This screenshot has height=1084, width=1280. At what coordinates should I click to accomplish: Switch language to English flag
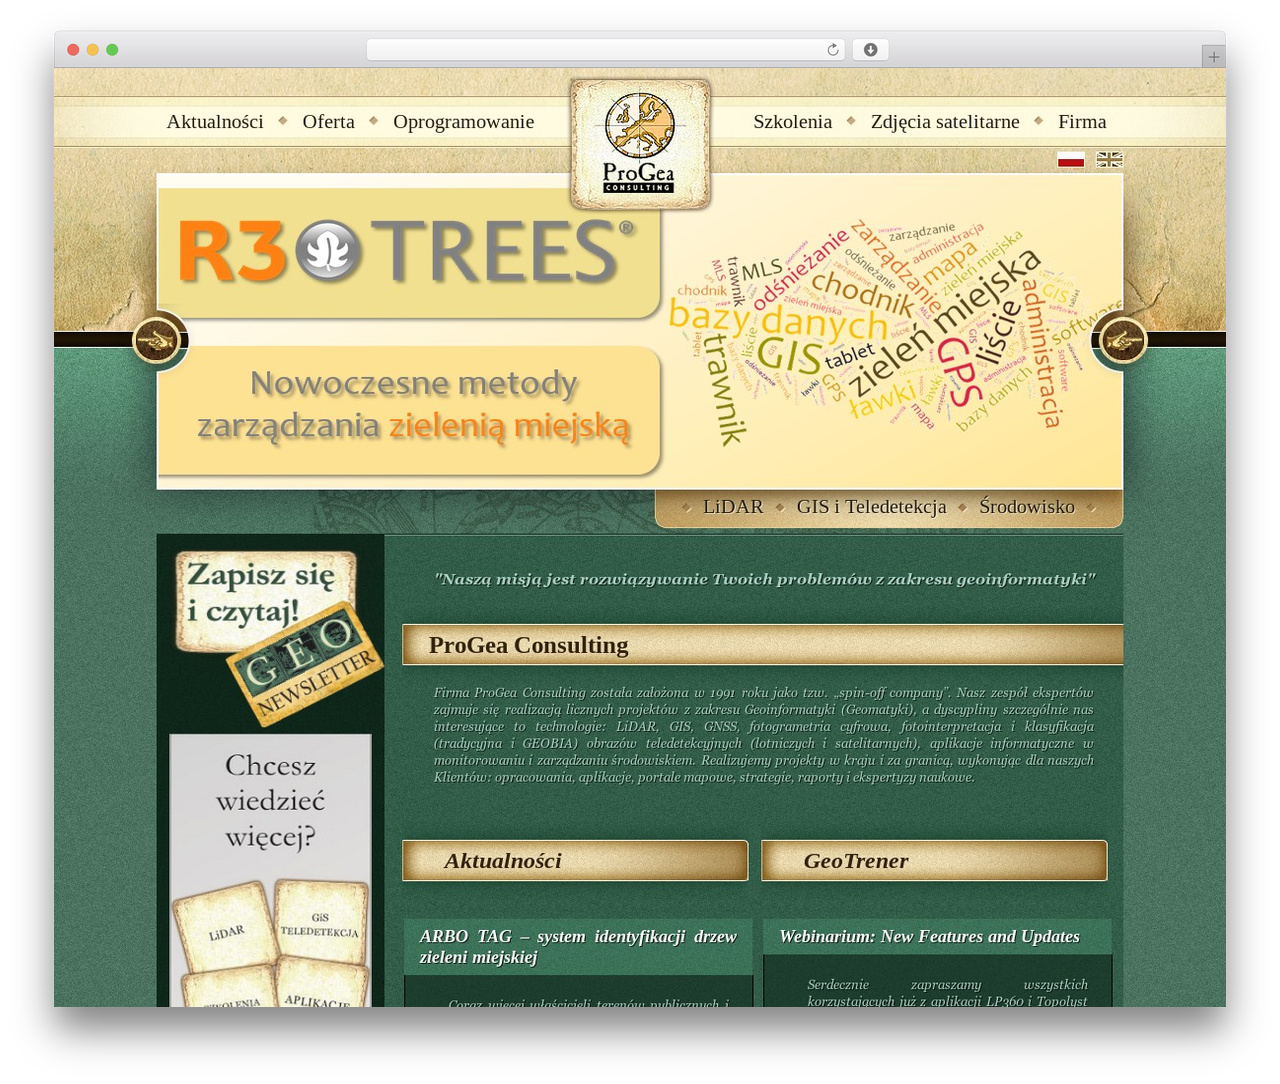[1109, 159]
